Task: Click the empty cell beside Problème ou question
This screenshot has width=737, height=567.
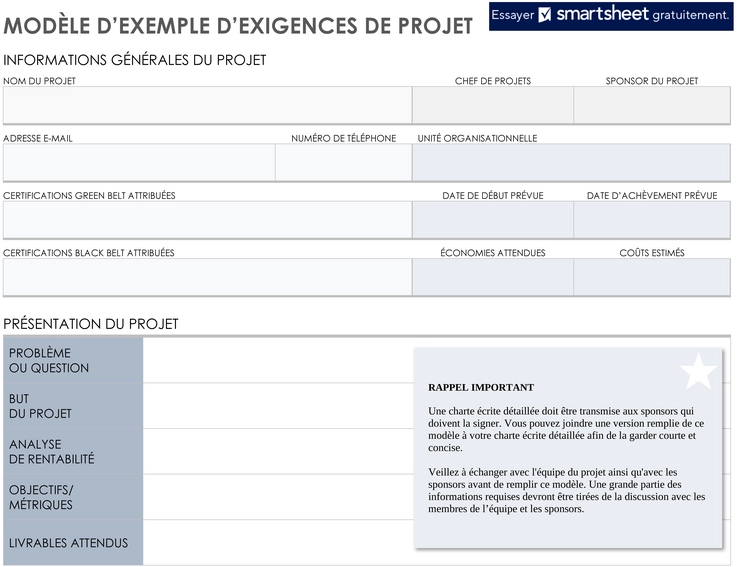Action: click(278, 360)
